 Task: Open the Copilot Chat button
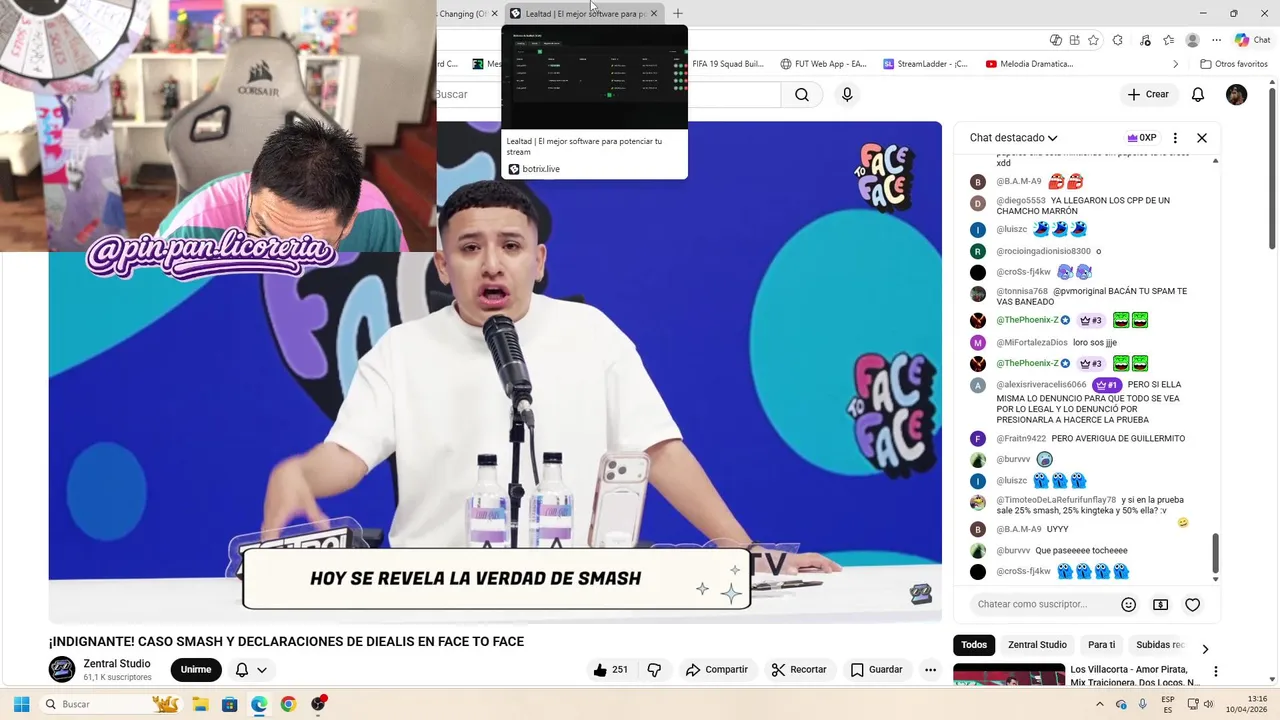point(1252,40)
